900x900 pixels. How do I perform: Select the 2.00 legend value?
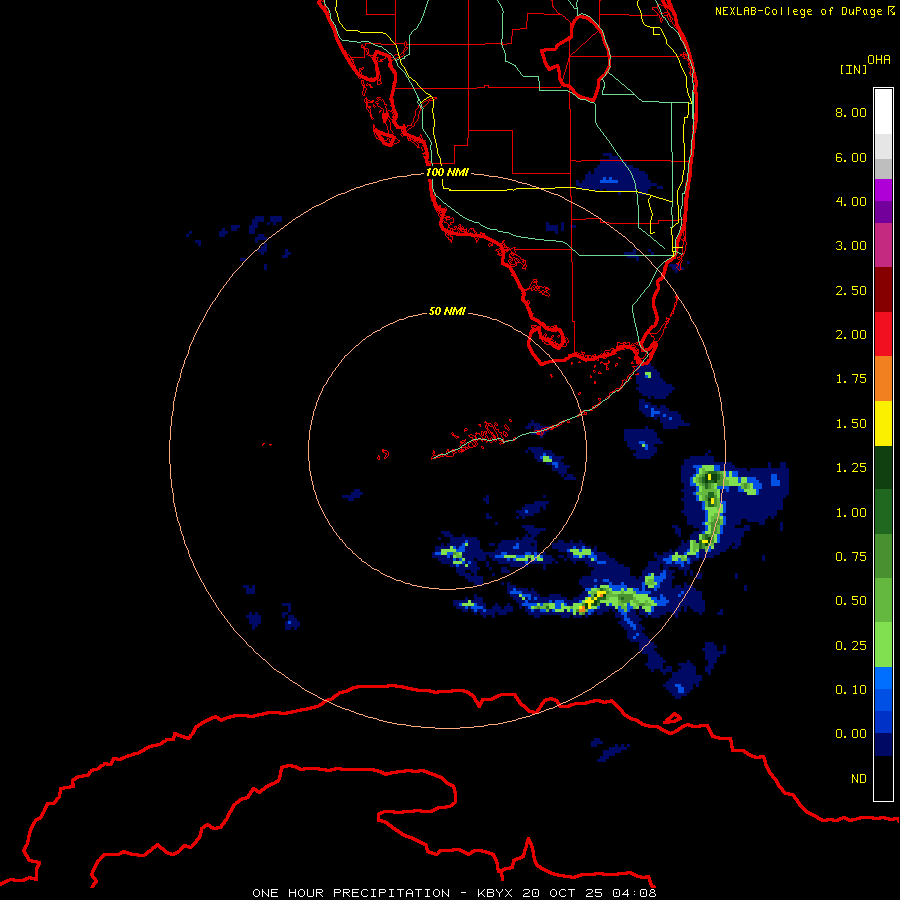pos(851,335)
